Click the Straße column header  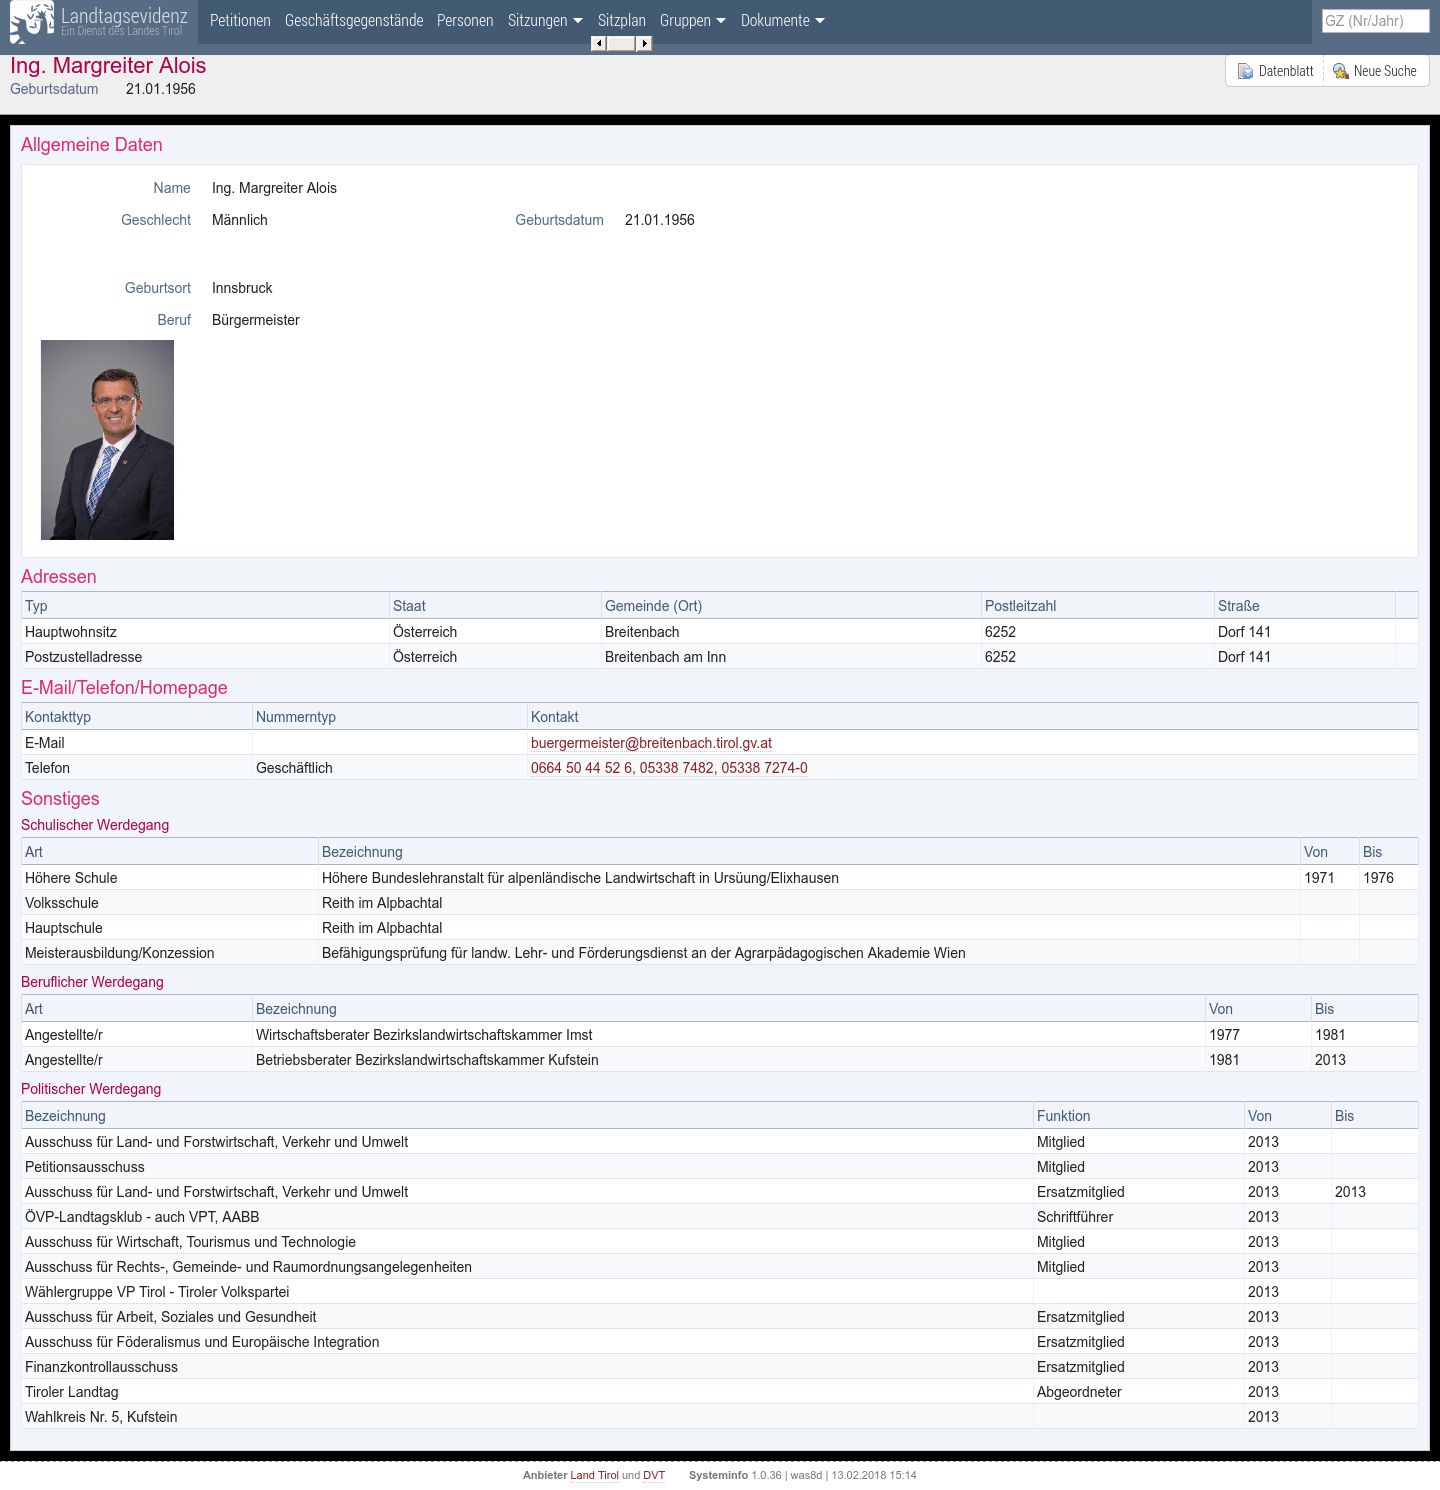coord(1305,606)
